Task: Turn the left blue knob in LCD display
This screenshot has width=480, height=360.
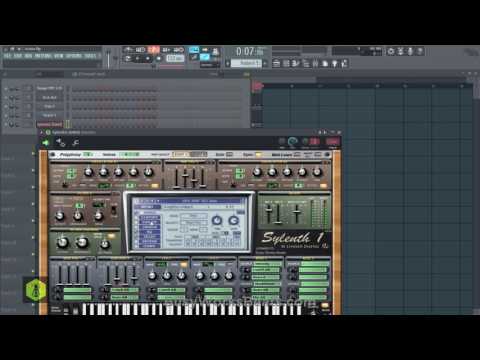Action: click(x=217, y=220)
